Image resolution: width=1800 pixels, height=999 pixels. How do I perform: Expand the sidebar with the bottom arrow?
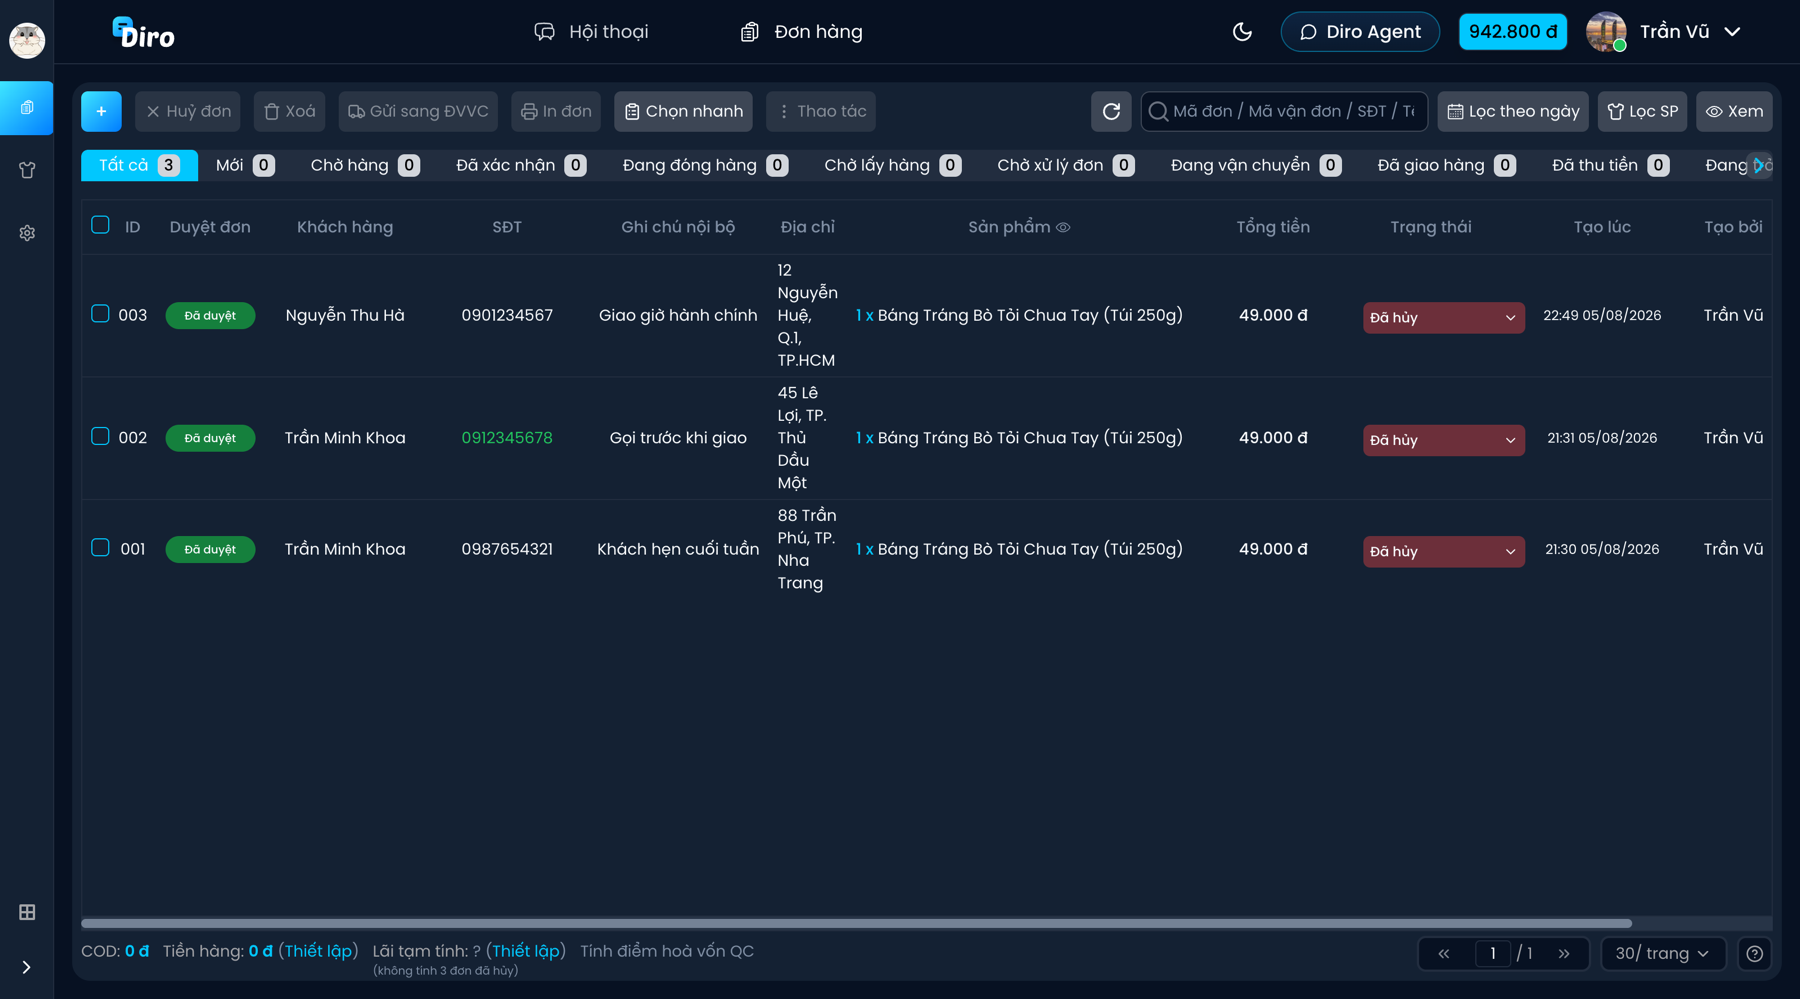[x=27, y=967]
